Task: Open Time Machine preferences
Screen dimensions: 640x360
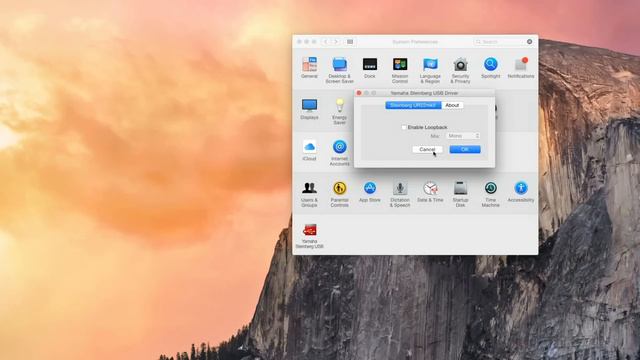Action: click(x=491, y=194)
